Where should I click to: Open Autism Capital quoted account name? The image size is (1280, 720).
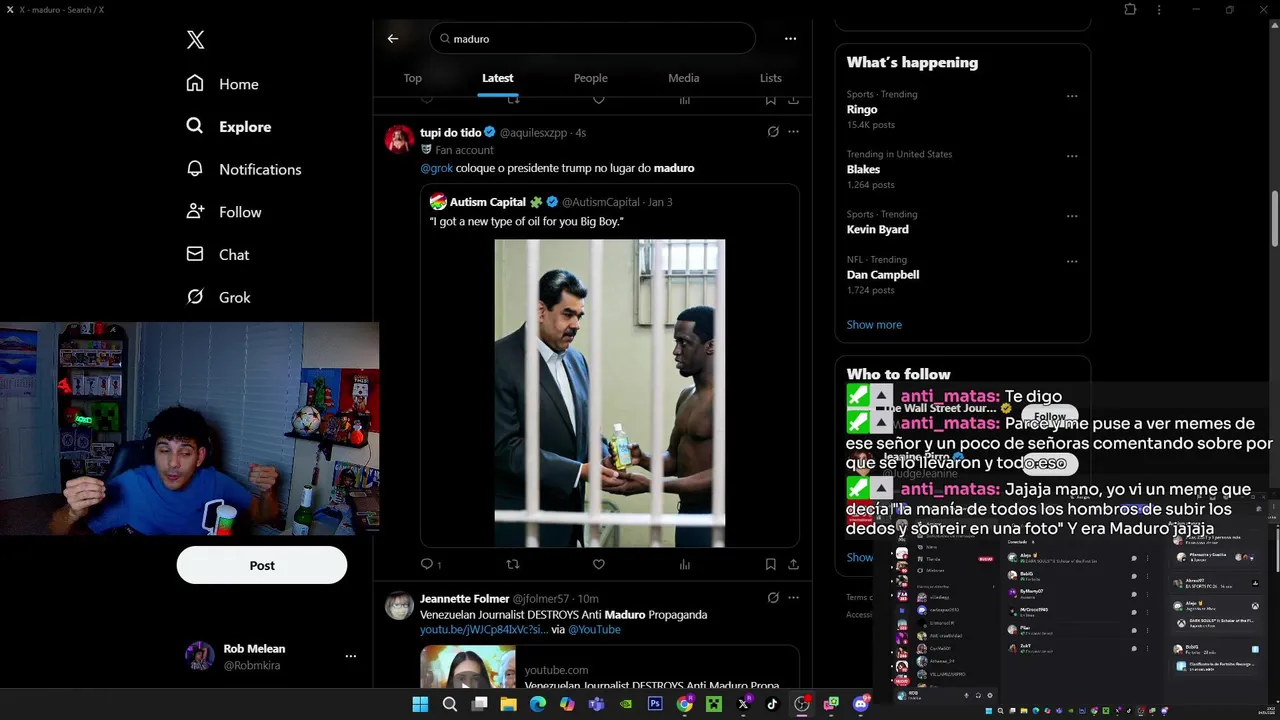click(488, 202)
